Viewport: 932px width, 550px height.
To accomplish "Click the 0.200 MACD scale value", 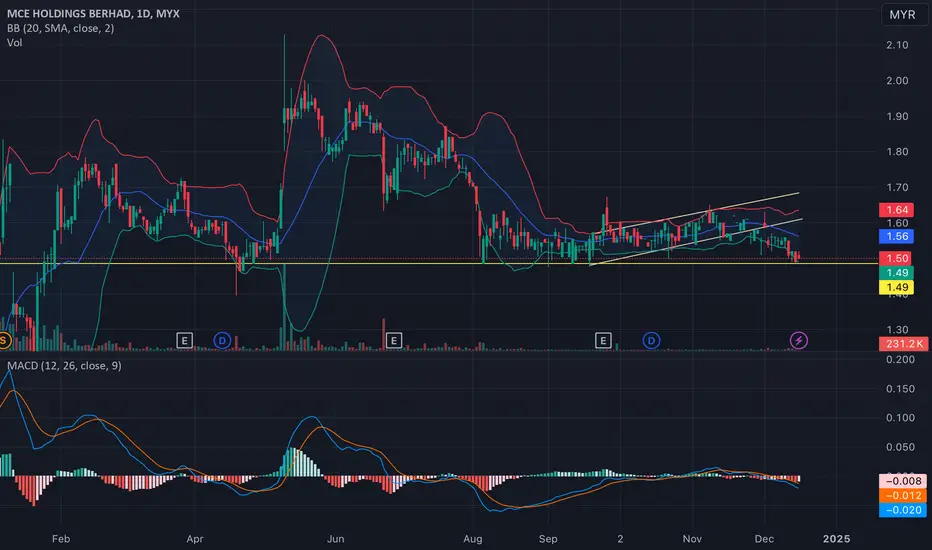I will (x=900, y=359).
